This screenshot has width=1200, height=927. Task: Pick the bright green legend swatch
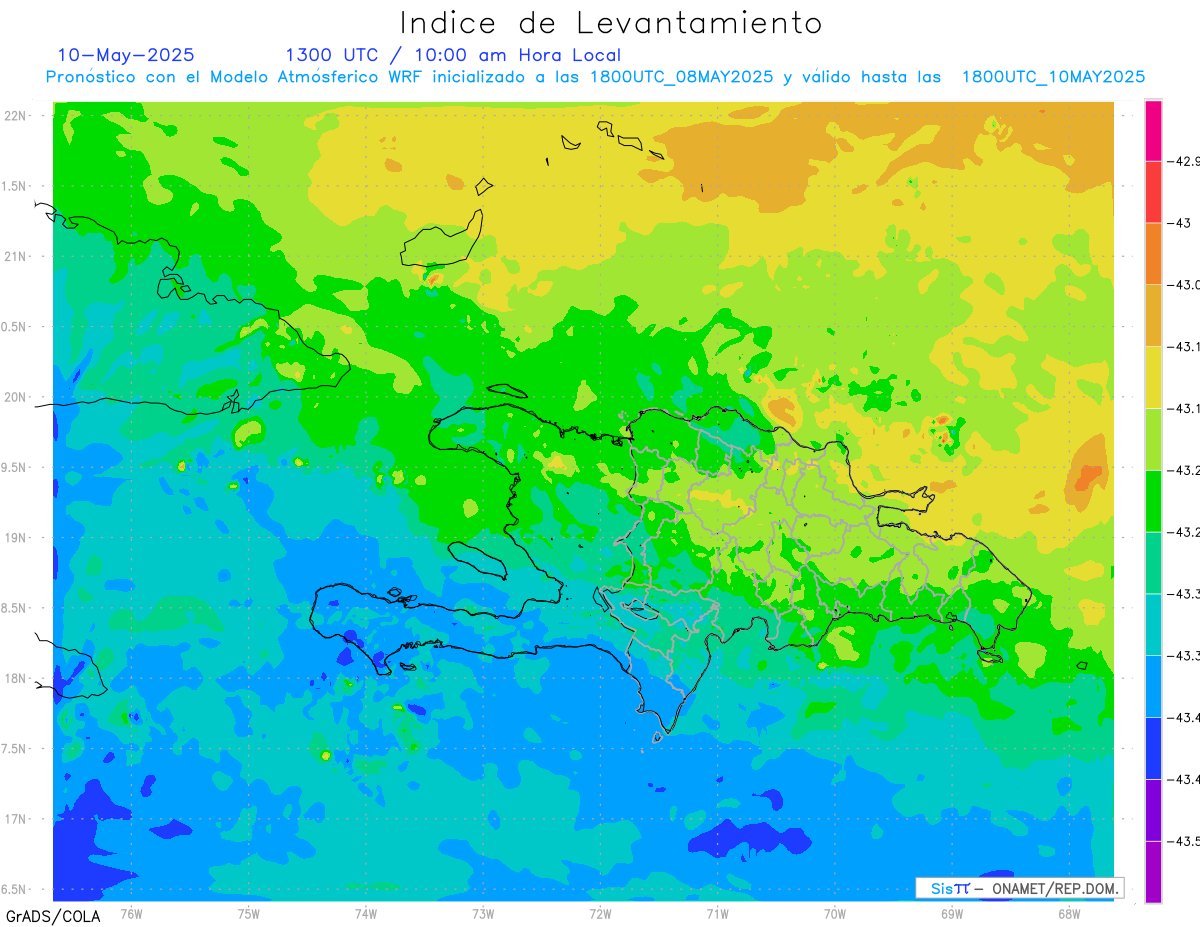coord(1153,501)
